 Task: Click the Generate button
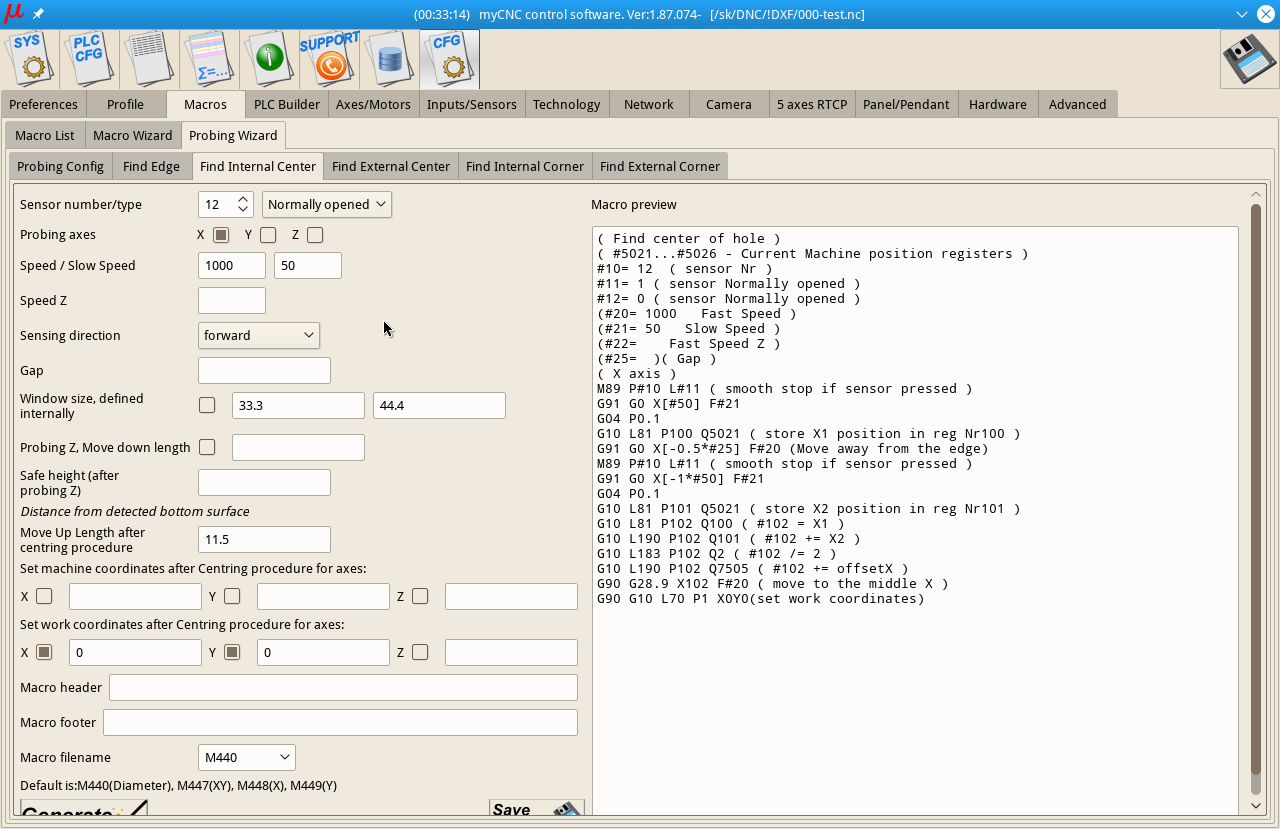click(x=84, y=808)
